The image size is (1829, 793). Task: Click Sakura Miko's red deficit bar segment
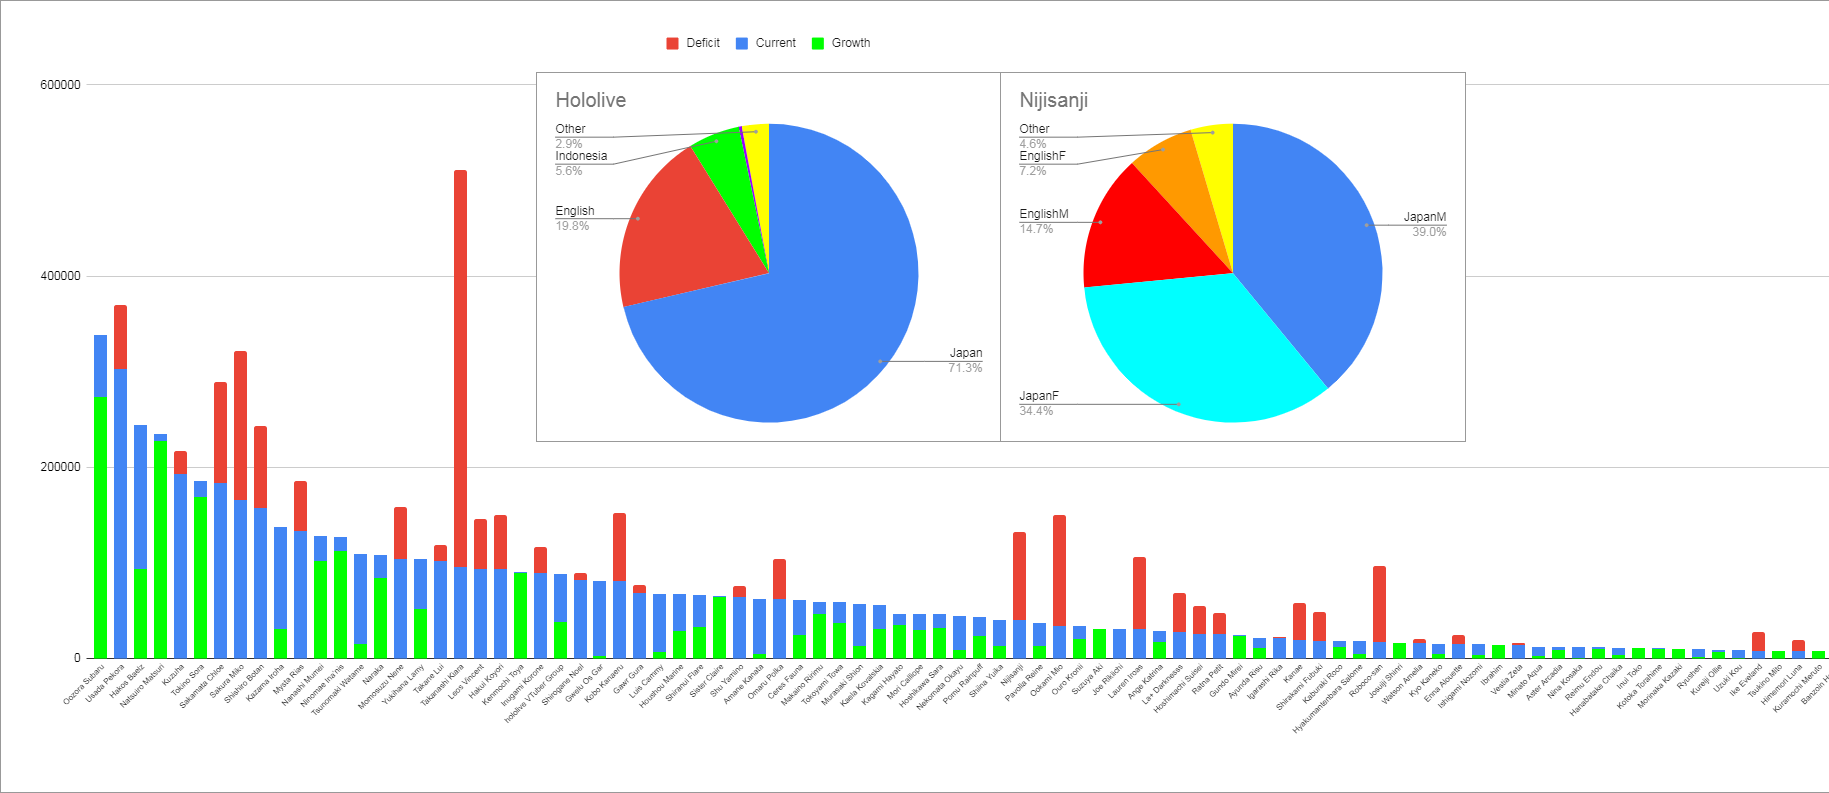coord(240,425)
